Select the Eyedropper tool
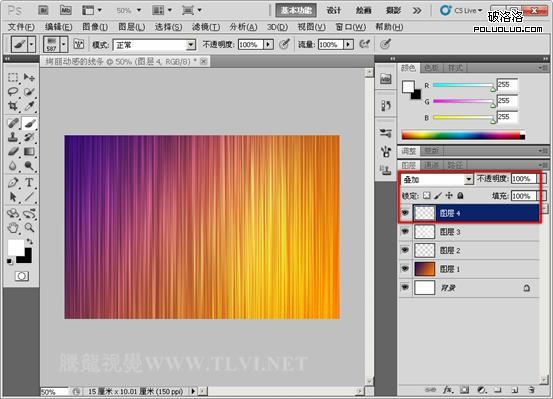This screenshot has width=553, height=399. tap(29, 105)
